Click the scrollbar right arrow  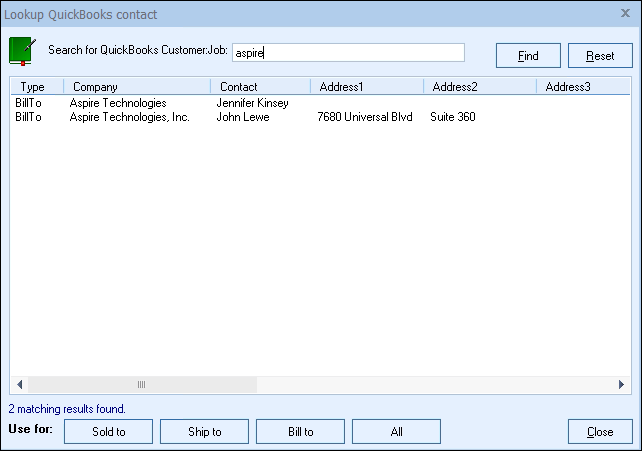(622, 385)
